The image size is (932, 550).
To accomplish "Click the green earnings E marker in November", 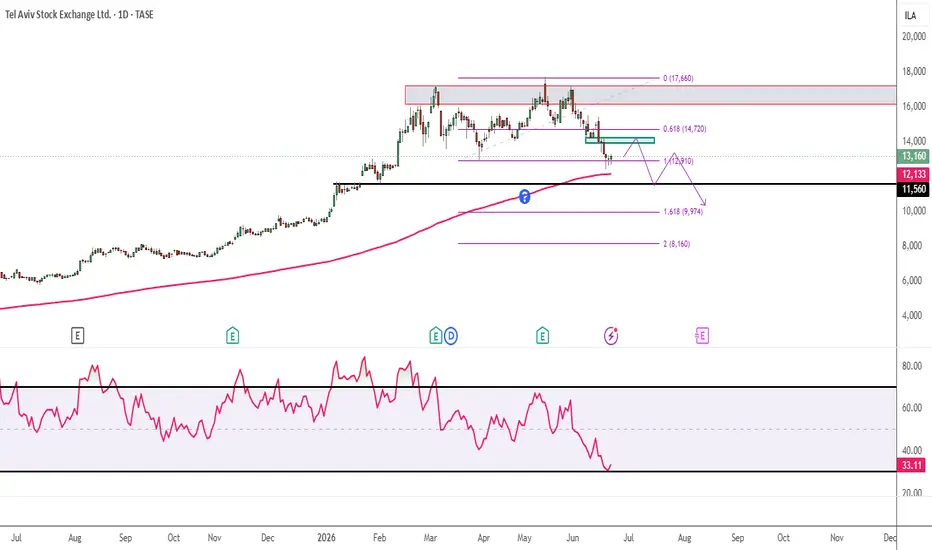I will pos(232,336).
